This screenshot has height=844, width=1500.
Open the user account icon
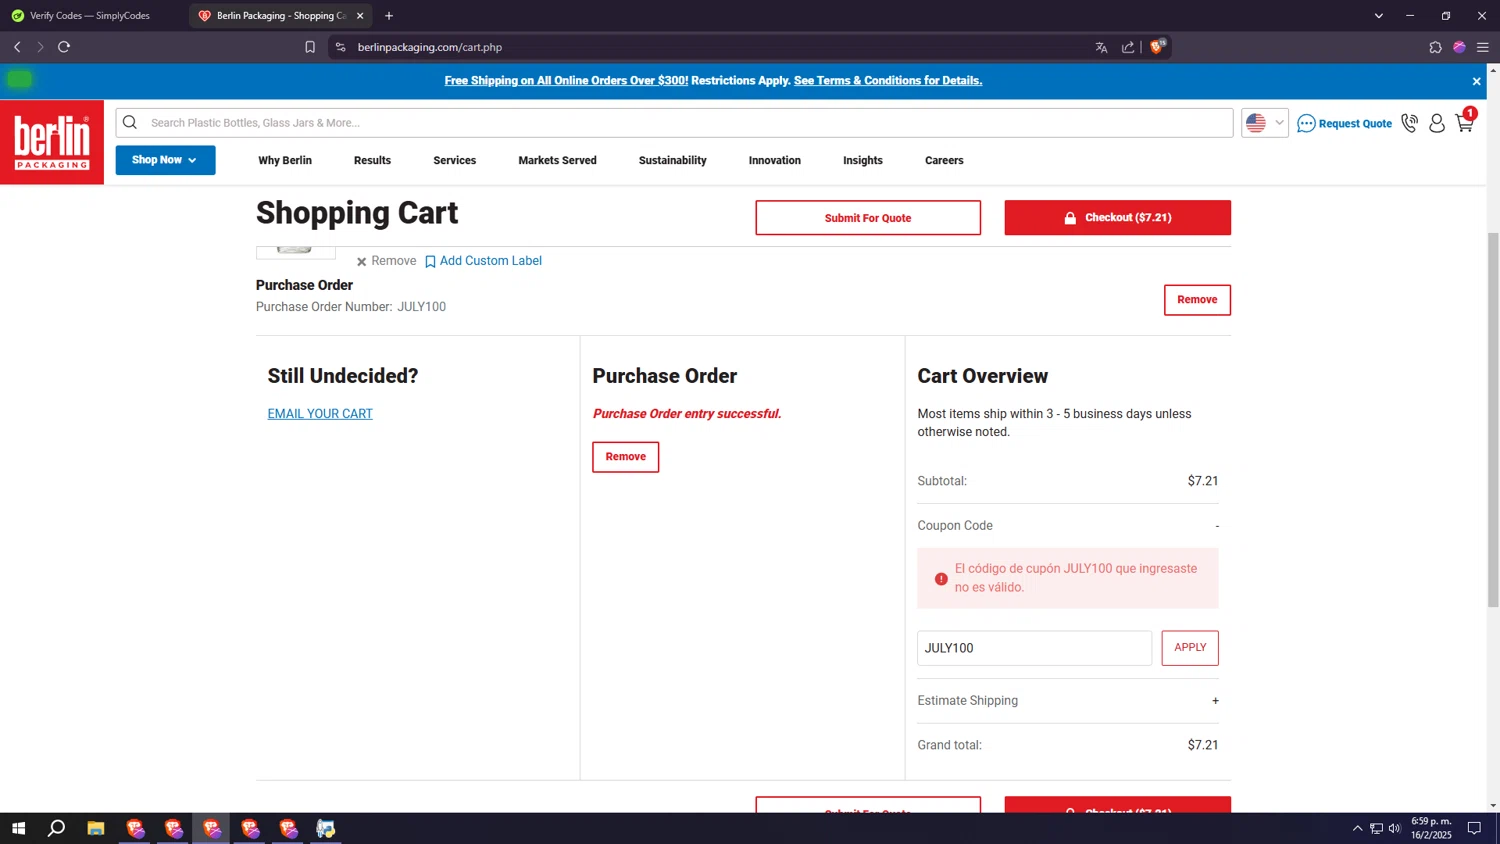coord(1437,123)
